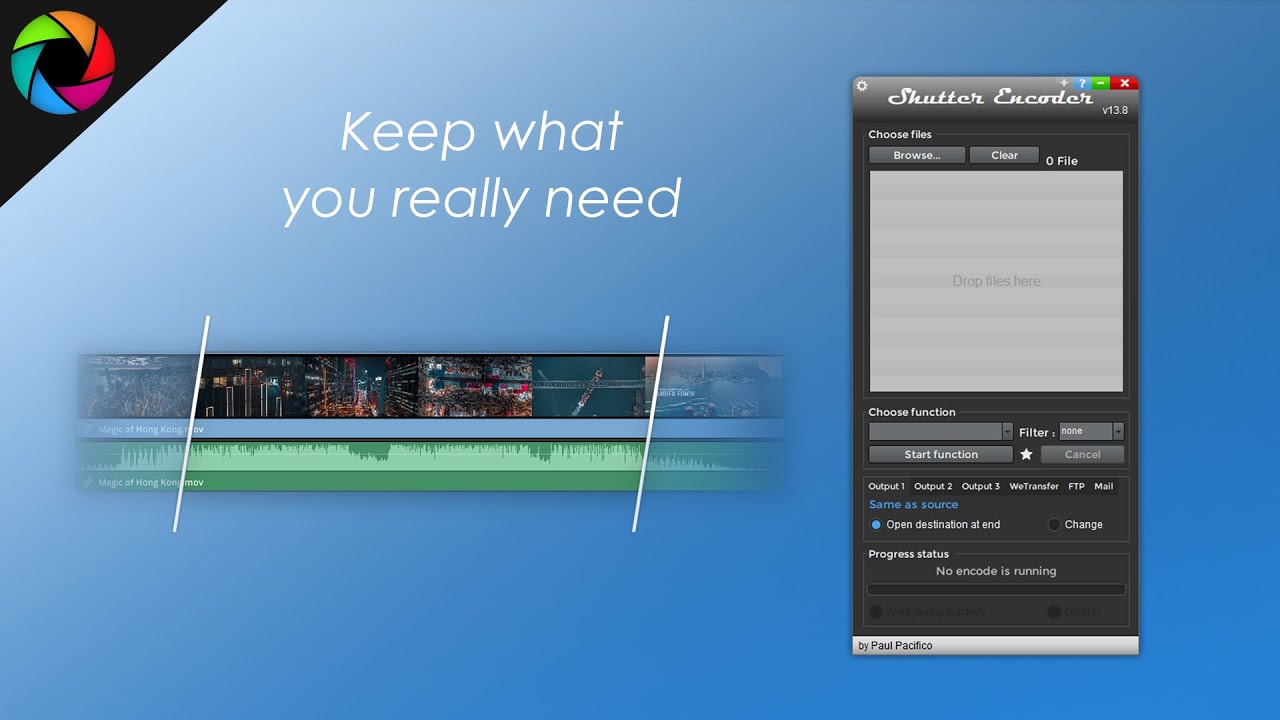Click the Drop files here area
1280x720 pixels.
[x=996, y=281]
